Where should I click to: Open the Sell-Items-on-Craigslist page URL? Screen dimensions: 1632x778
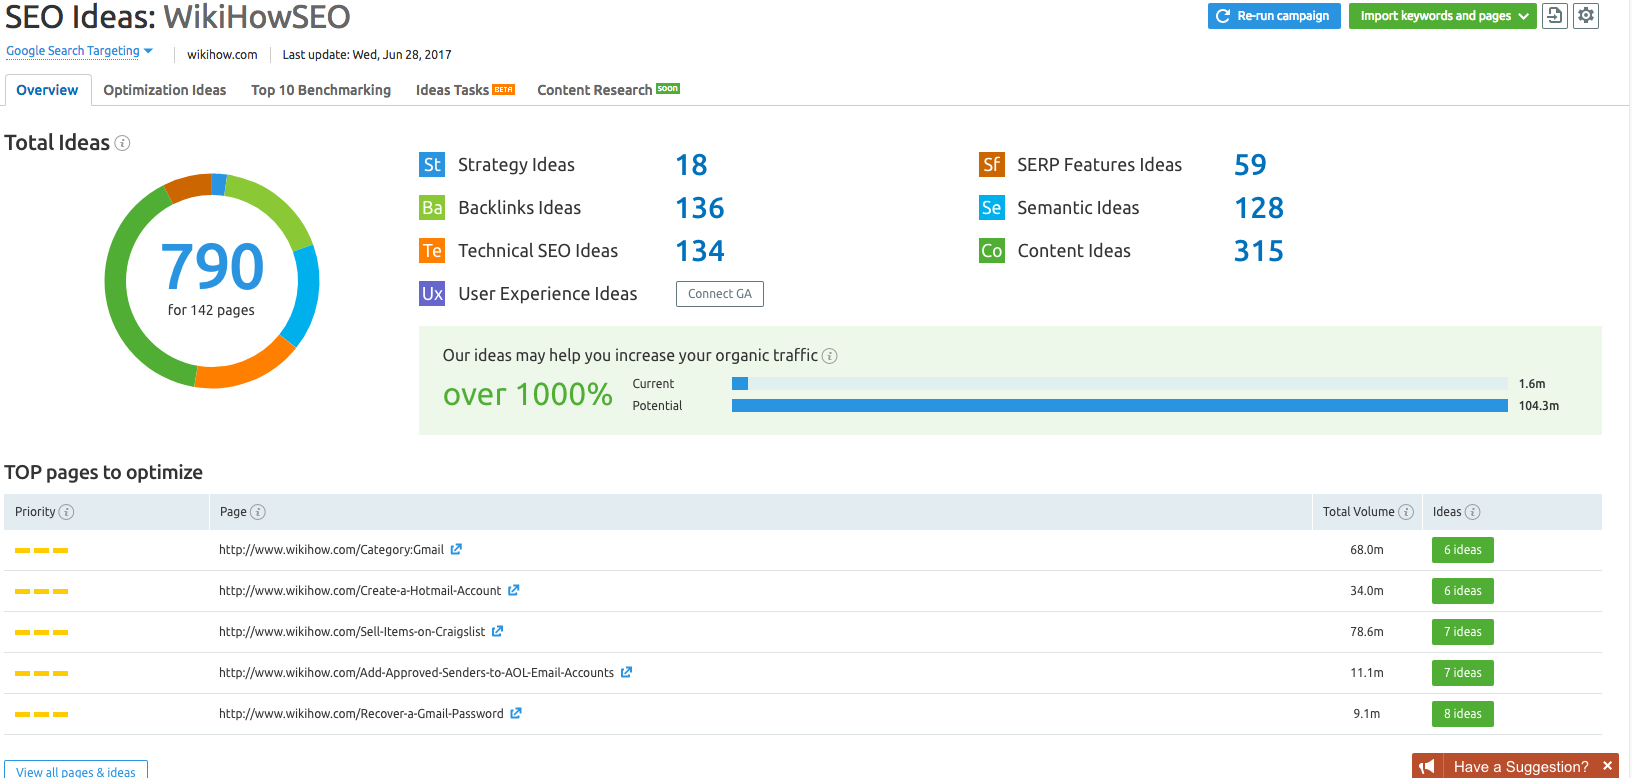point(352,632)
